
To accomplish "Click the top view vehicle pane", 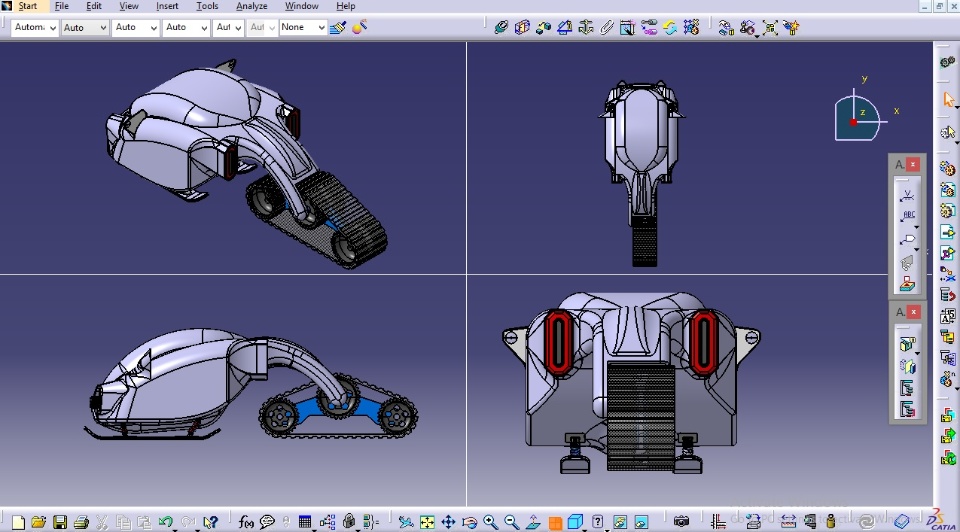I will click(699, 158).
